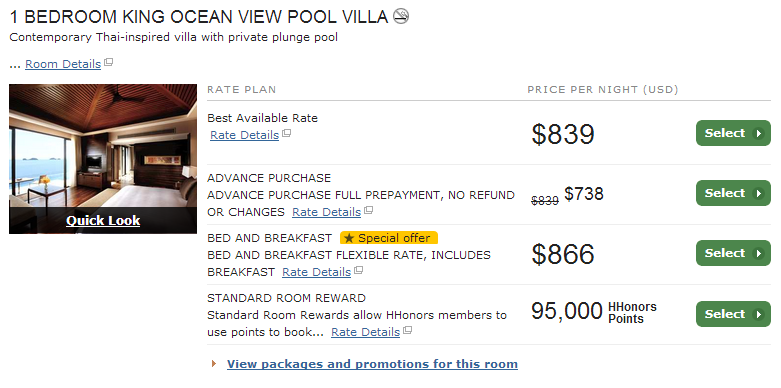The height and width of the screenshot is (388, 781).
Task: Click popup icon beside Standard Room Reward Rate Details
Action: click(x=407, y=331)
